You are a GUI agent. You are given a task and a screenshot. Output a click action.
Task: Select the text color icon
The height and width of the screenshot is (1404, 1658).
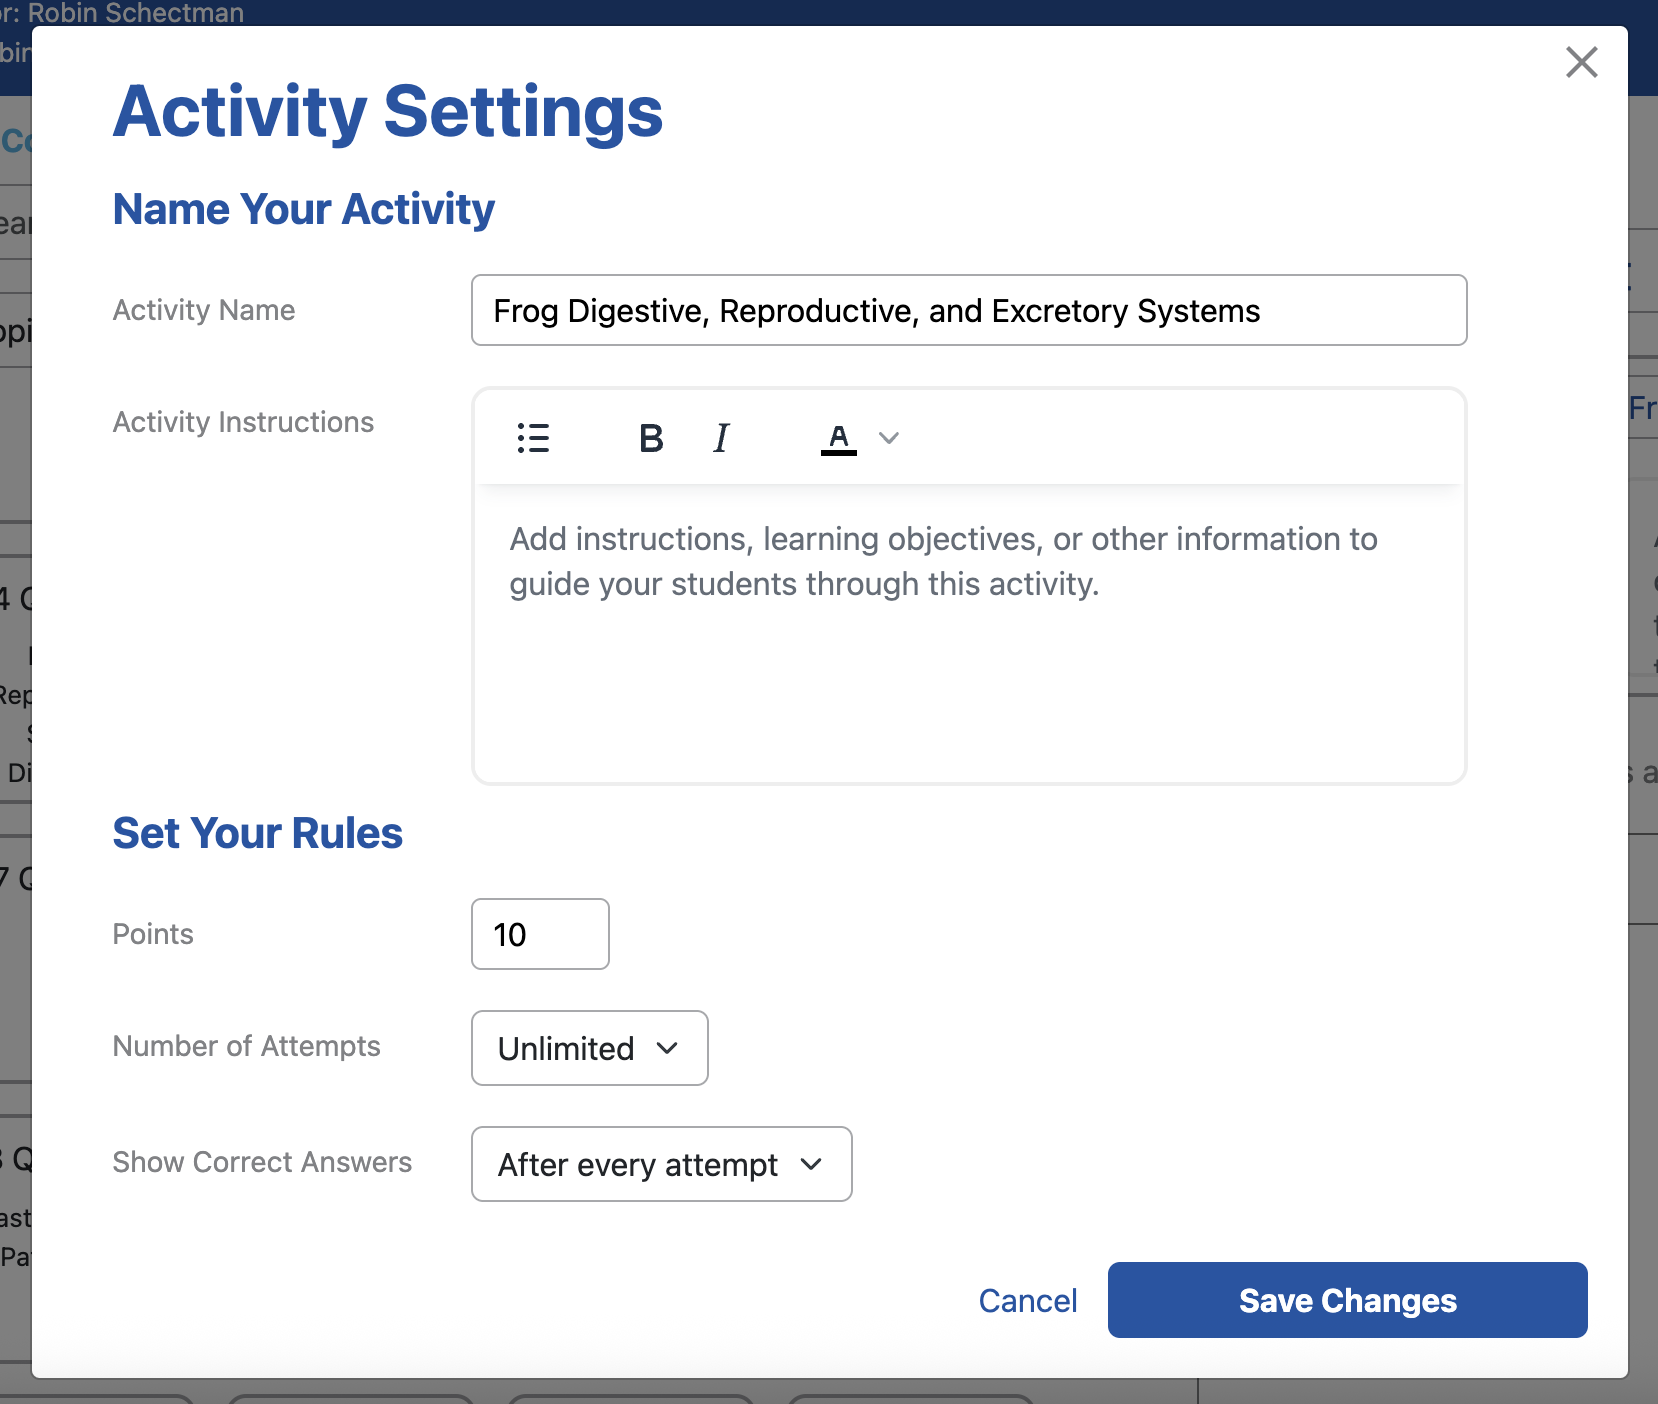(838, 437)
